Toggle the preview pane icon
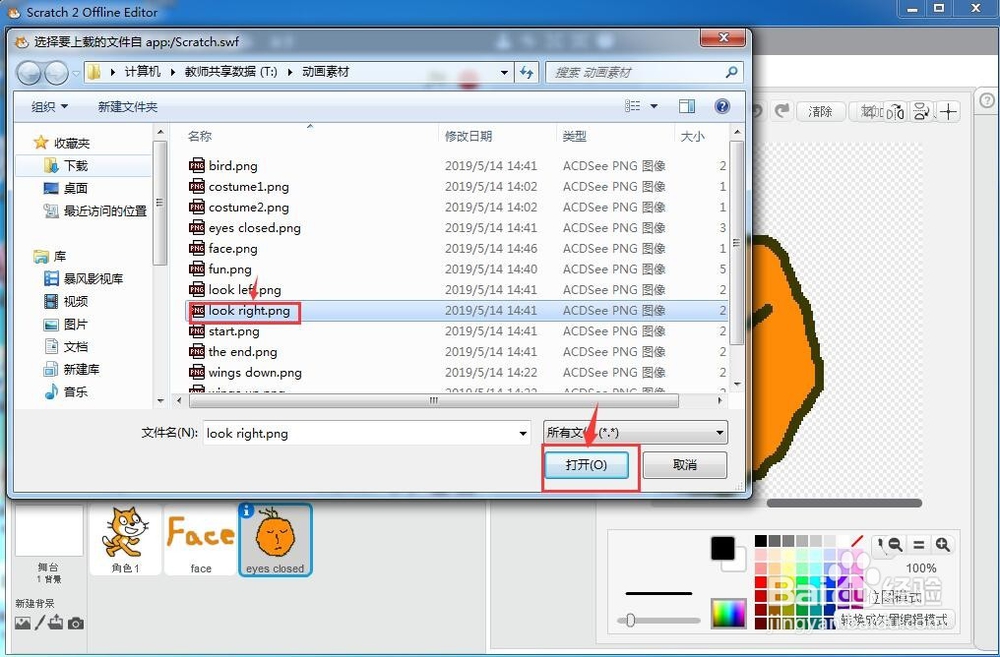This screenshot has height=657, width=1000. click(687, 106)
